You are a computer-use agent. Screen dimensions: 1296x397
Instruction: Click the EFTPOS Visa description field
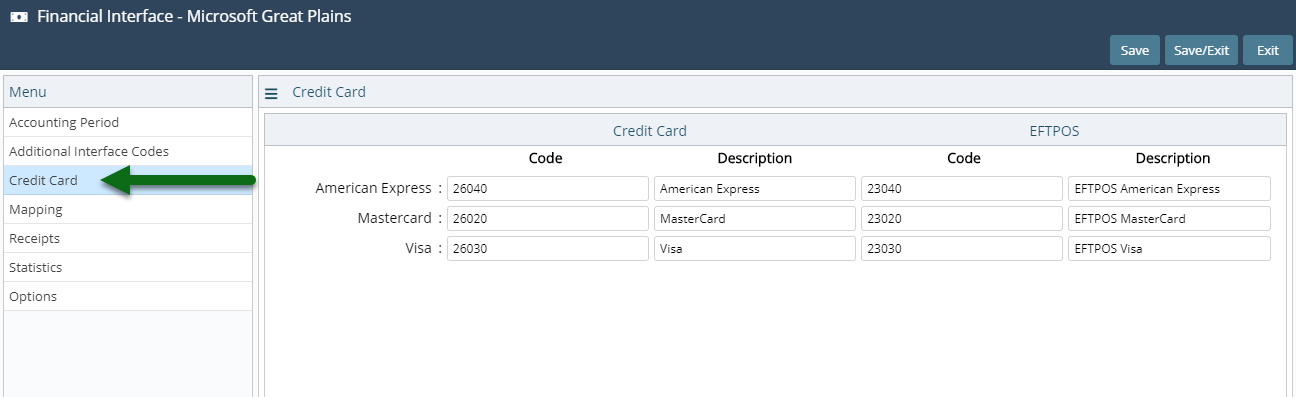point(1169,248)
